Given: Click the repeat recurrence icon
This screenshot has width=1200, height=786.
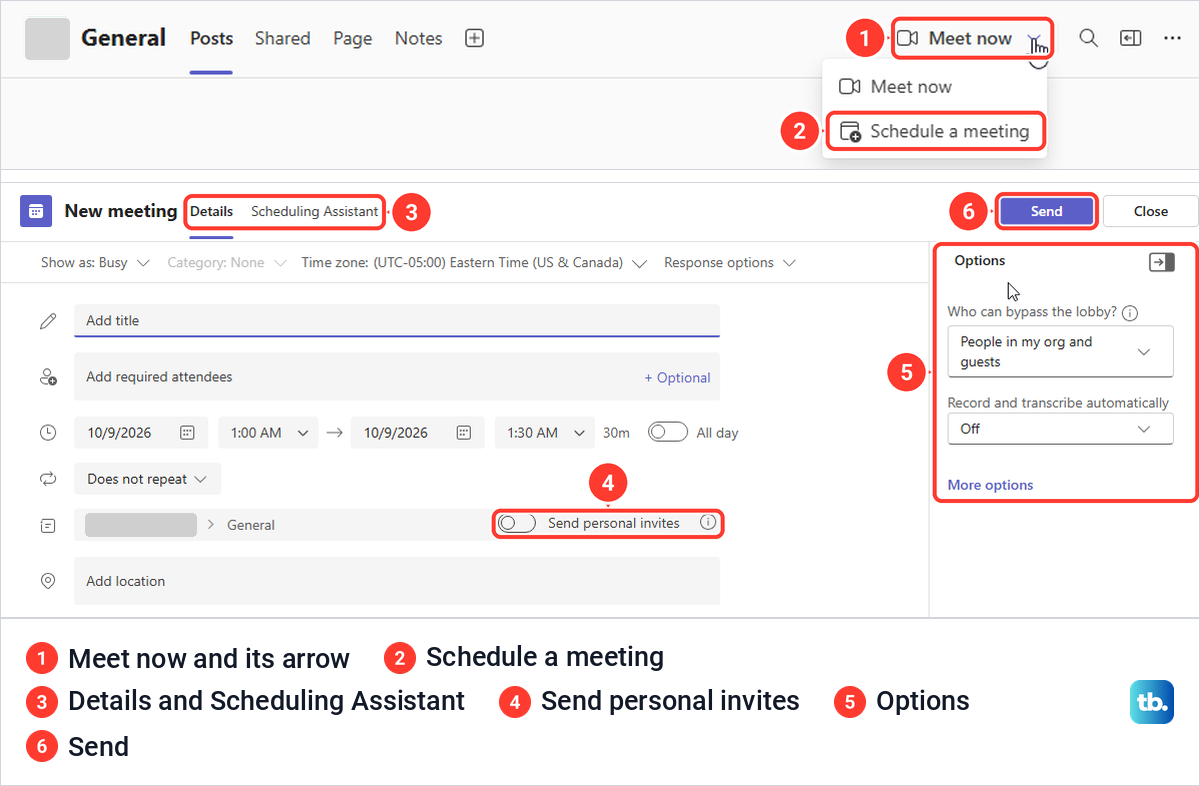Looking at the screenshot, I should coord(47,479).
